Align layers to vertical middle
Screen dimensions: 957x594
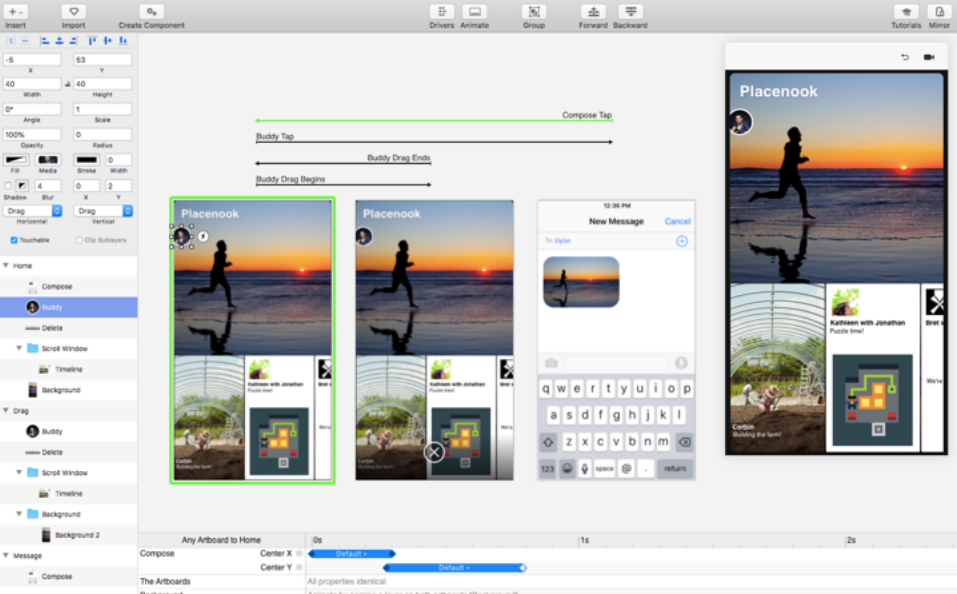point(107,41)
